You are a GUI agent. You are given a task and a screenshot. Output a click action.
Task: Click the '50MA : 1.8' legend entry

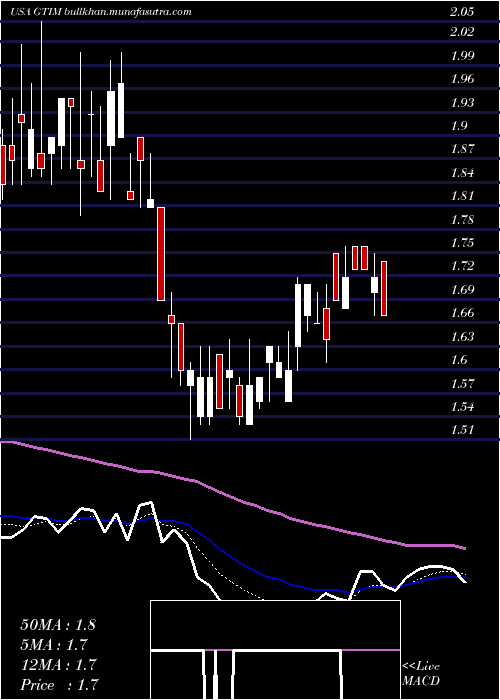(x=58, y=625)
